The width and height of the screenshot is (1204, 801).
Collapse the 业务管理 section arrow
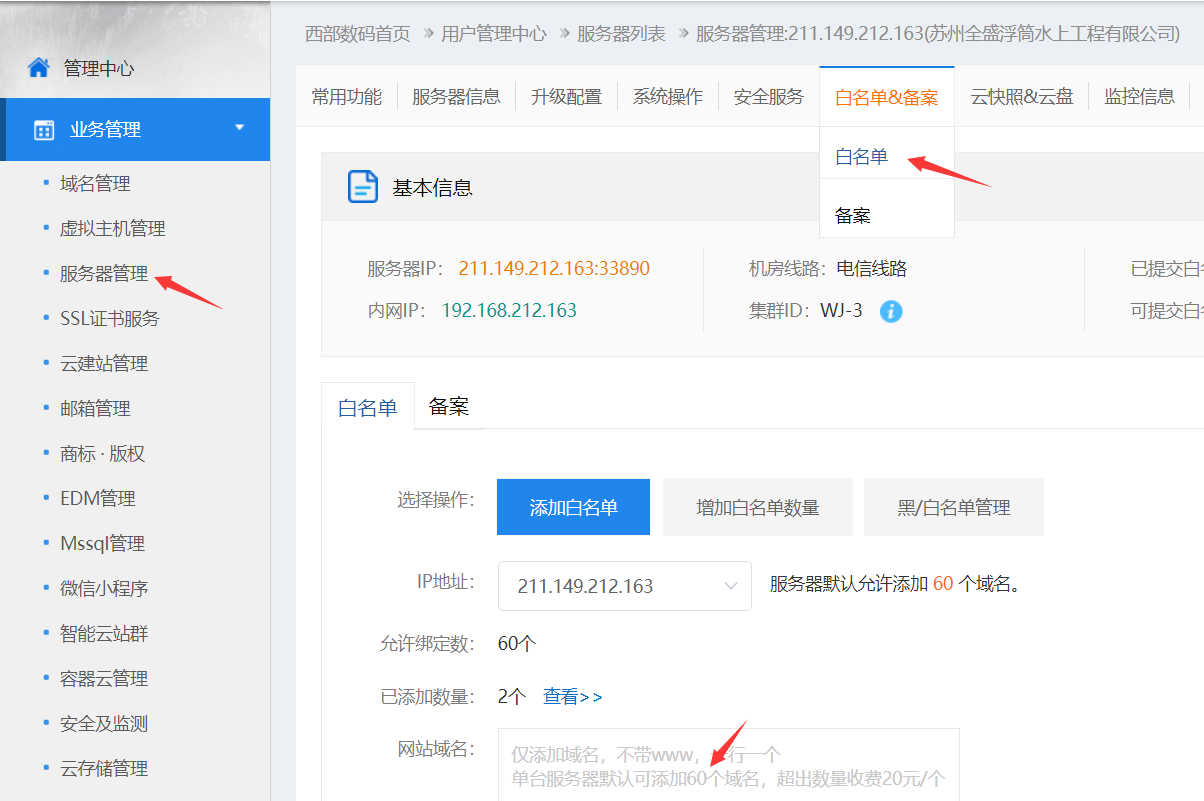point(239,128)
